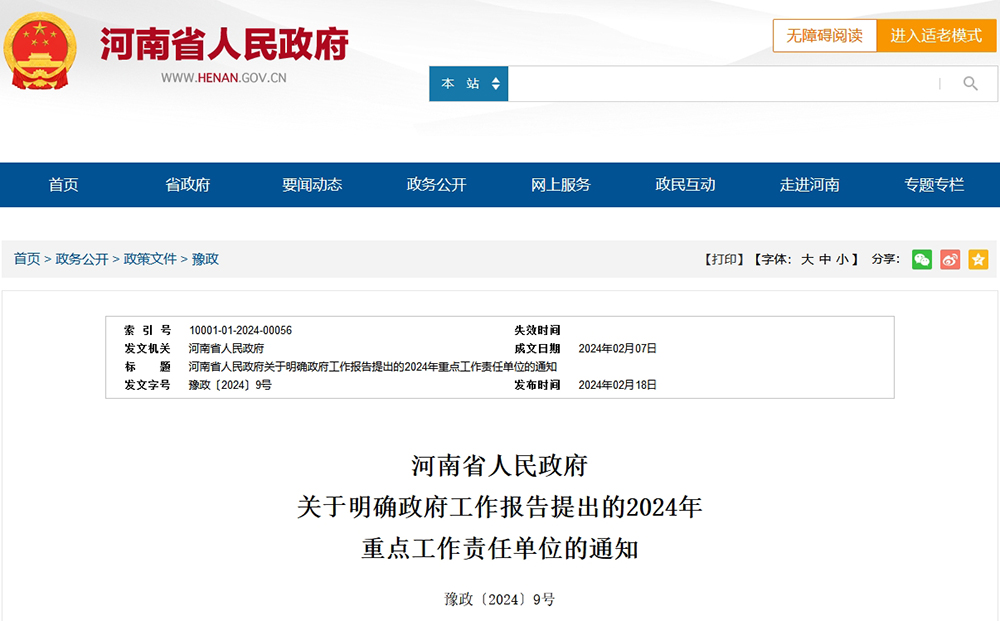Add page to favorites via star icon
The width and height of the screenshot is (1000, 621).
point(977,259)
